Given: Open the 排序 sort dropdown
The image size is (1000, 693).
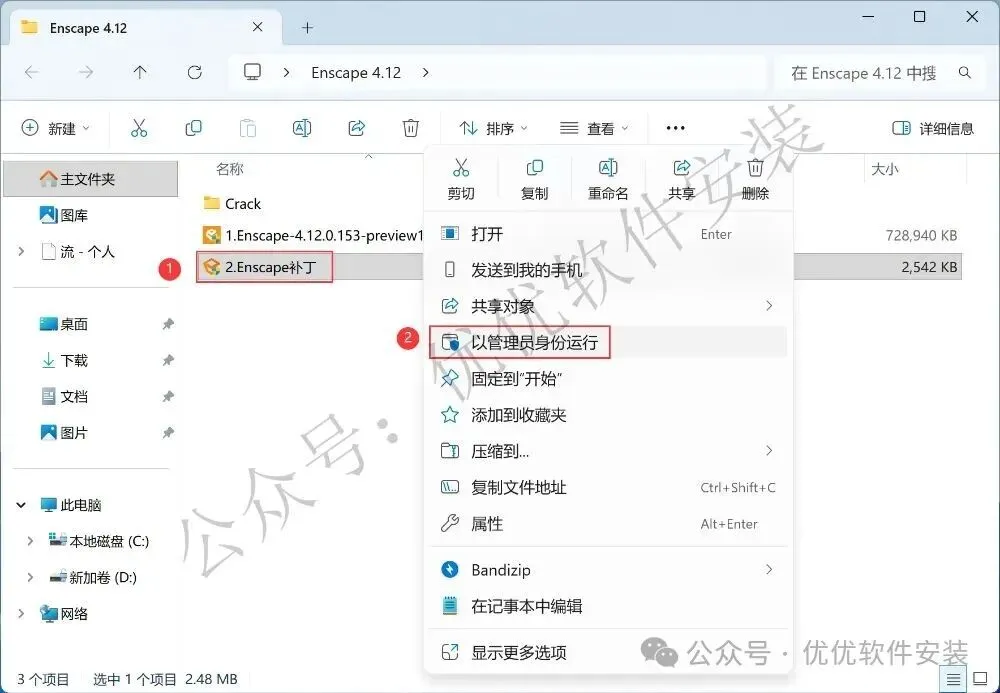Looking at the screenshot, I should pos(493,128).
